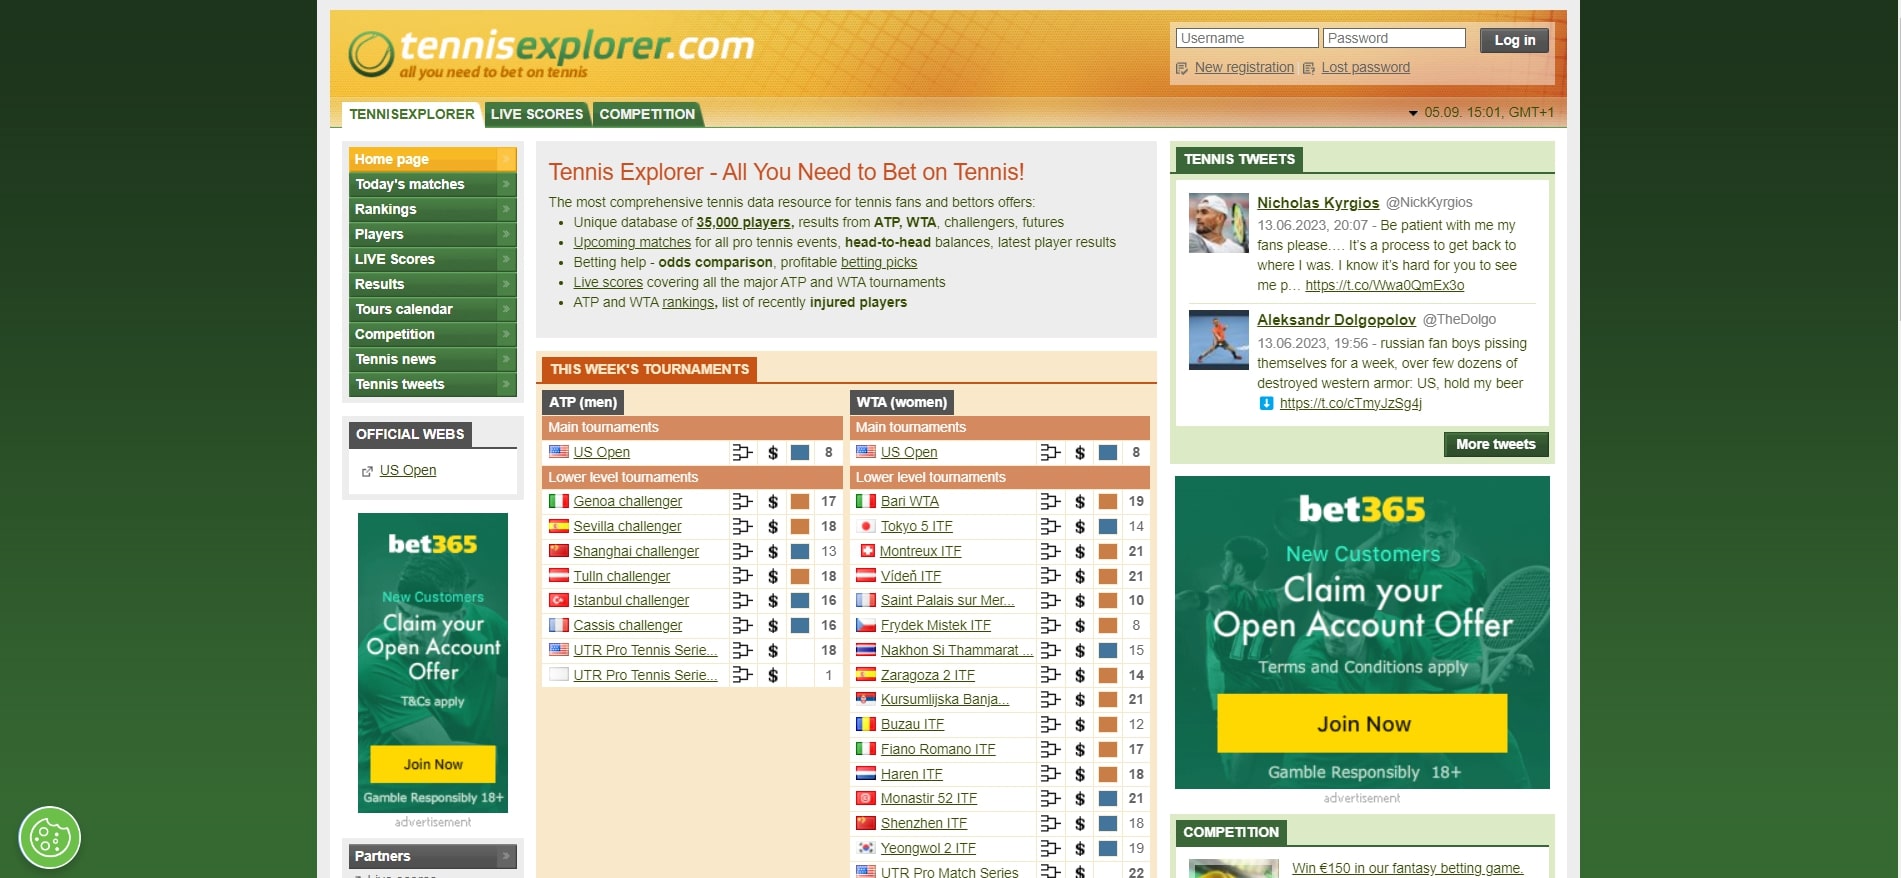Open draw bracket icon for Bari WTA
Image resolution: width=1901 pixels, height=878 pixels.
click(1050, 501)
